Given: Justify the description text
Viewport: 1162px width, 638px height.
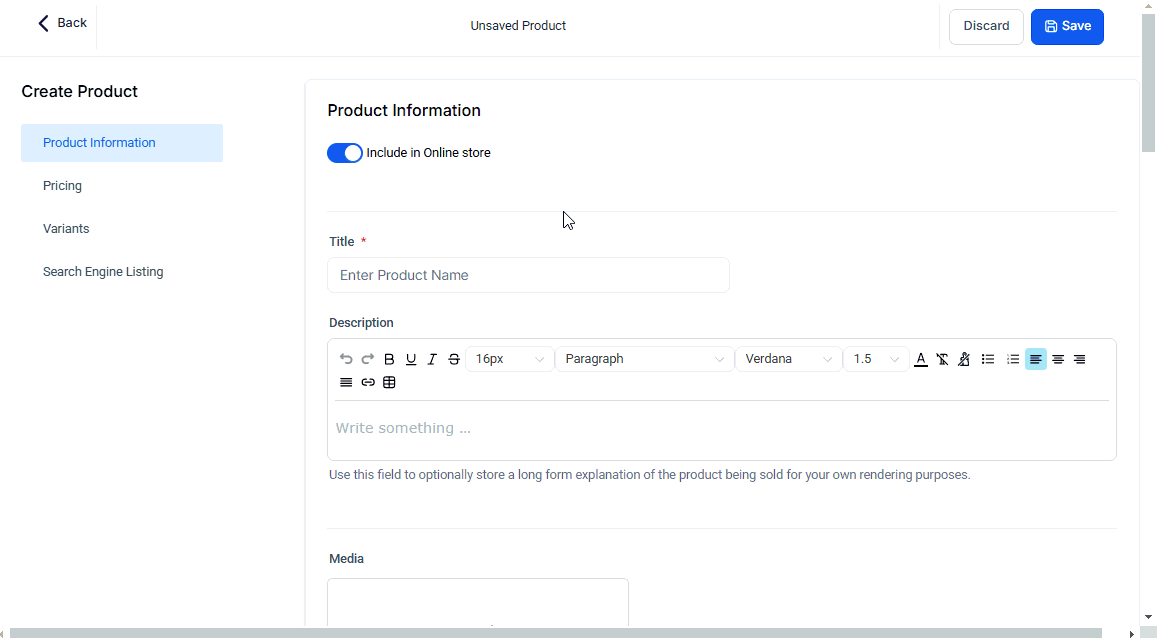Looking at the screenshot, I should [x=346, y=382].
